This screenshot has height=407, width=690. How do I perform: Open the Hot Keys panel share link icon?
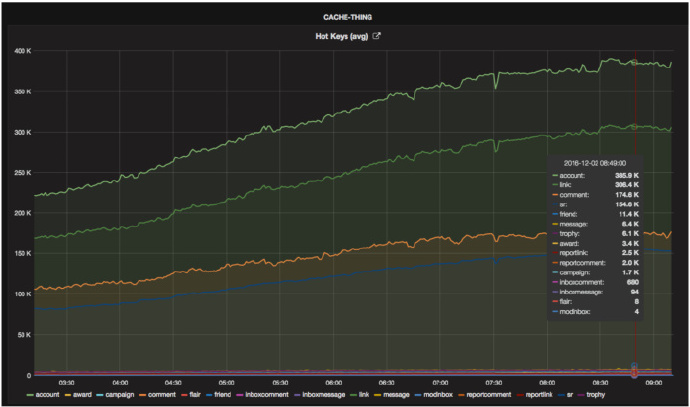coord(376,36)
